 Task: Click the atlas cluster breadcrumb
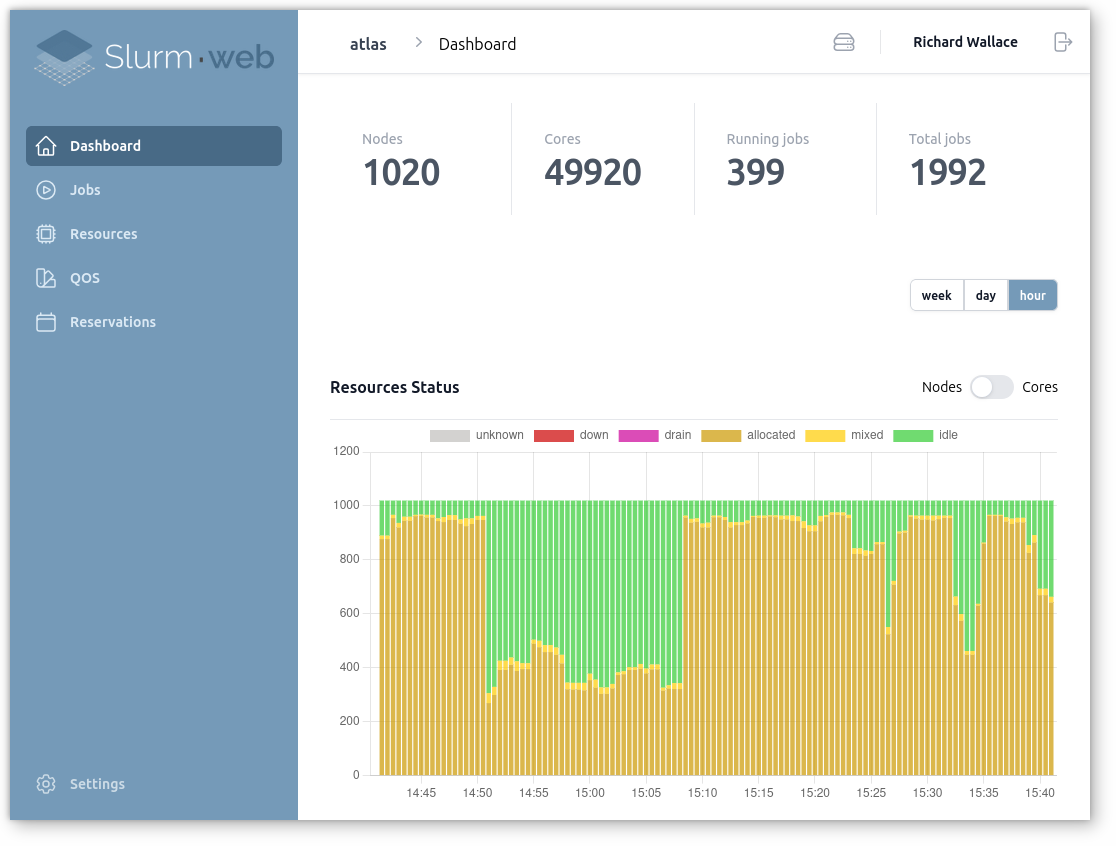coord(368,44)
